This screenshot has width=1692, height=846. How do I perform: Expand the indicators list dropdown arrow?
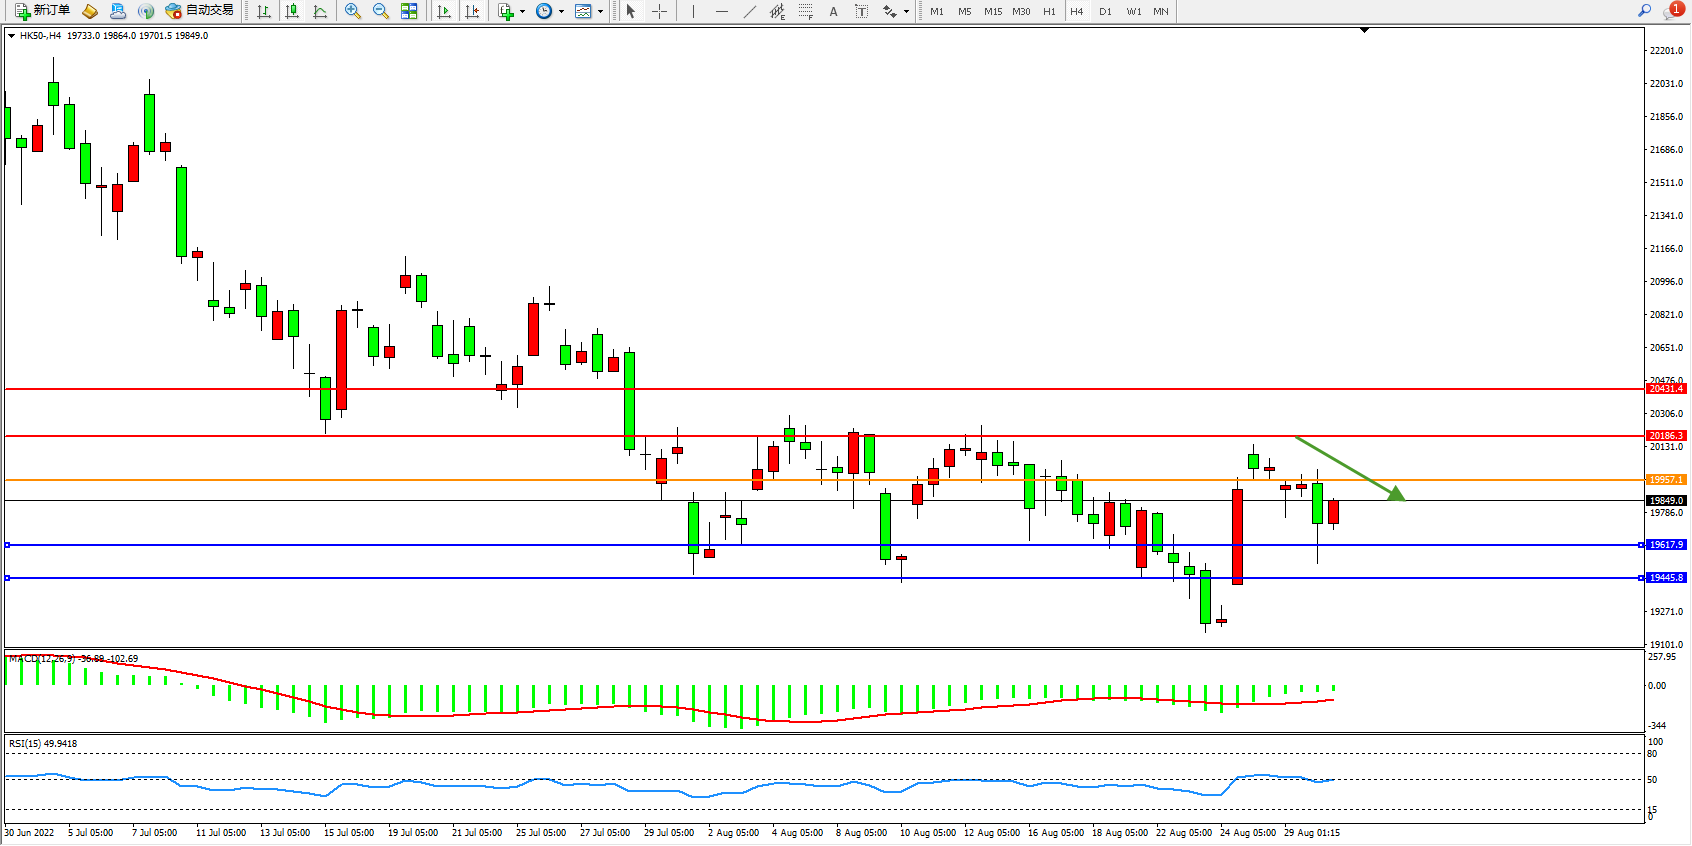522,12
